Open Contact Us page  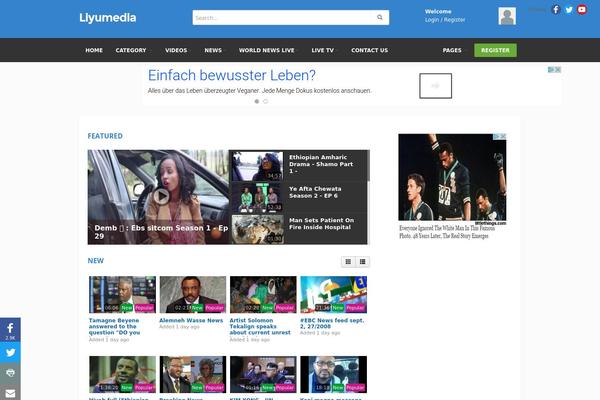coord(369,50)
